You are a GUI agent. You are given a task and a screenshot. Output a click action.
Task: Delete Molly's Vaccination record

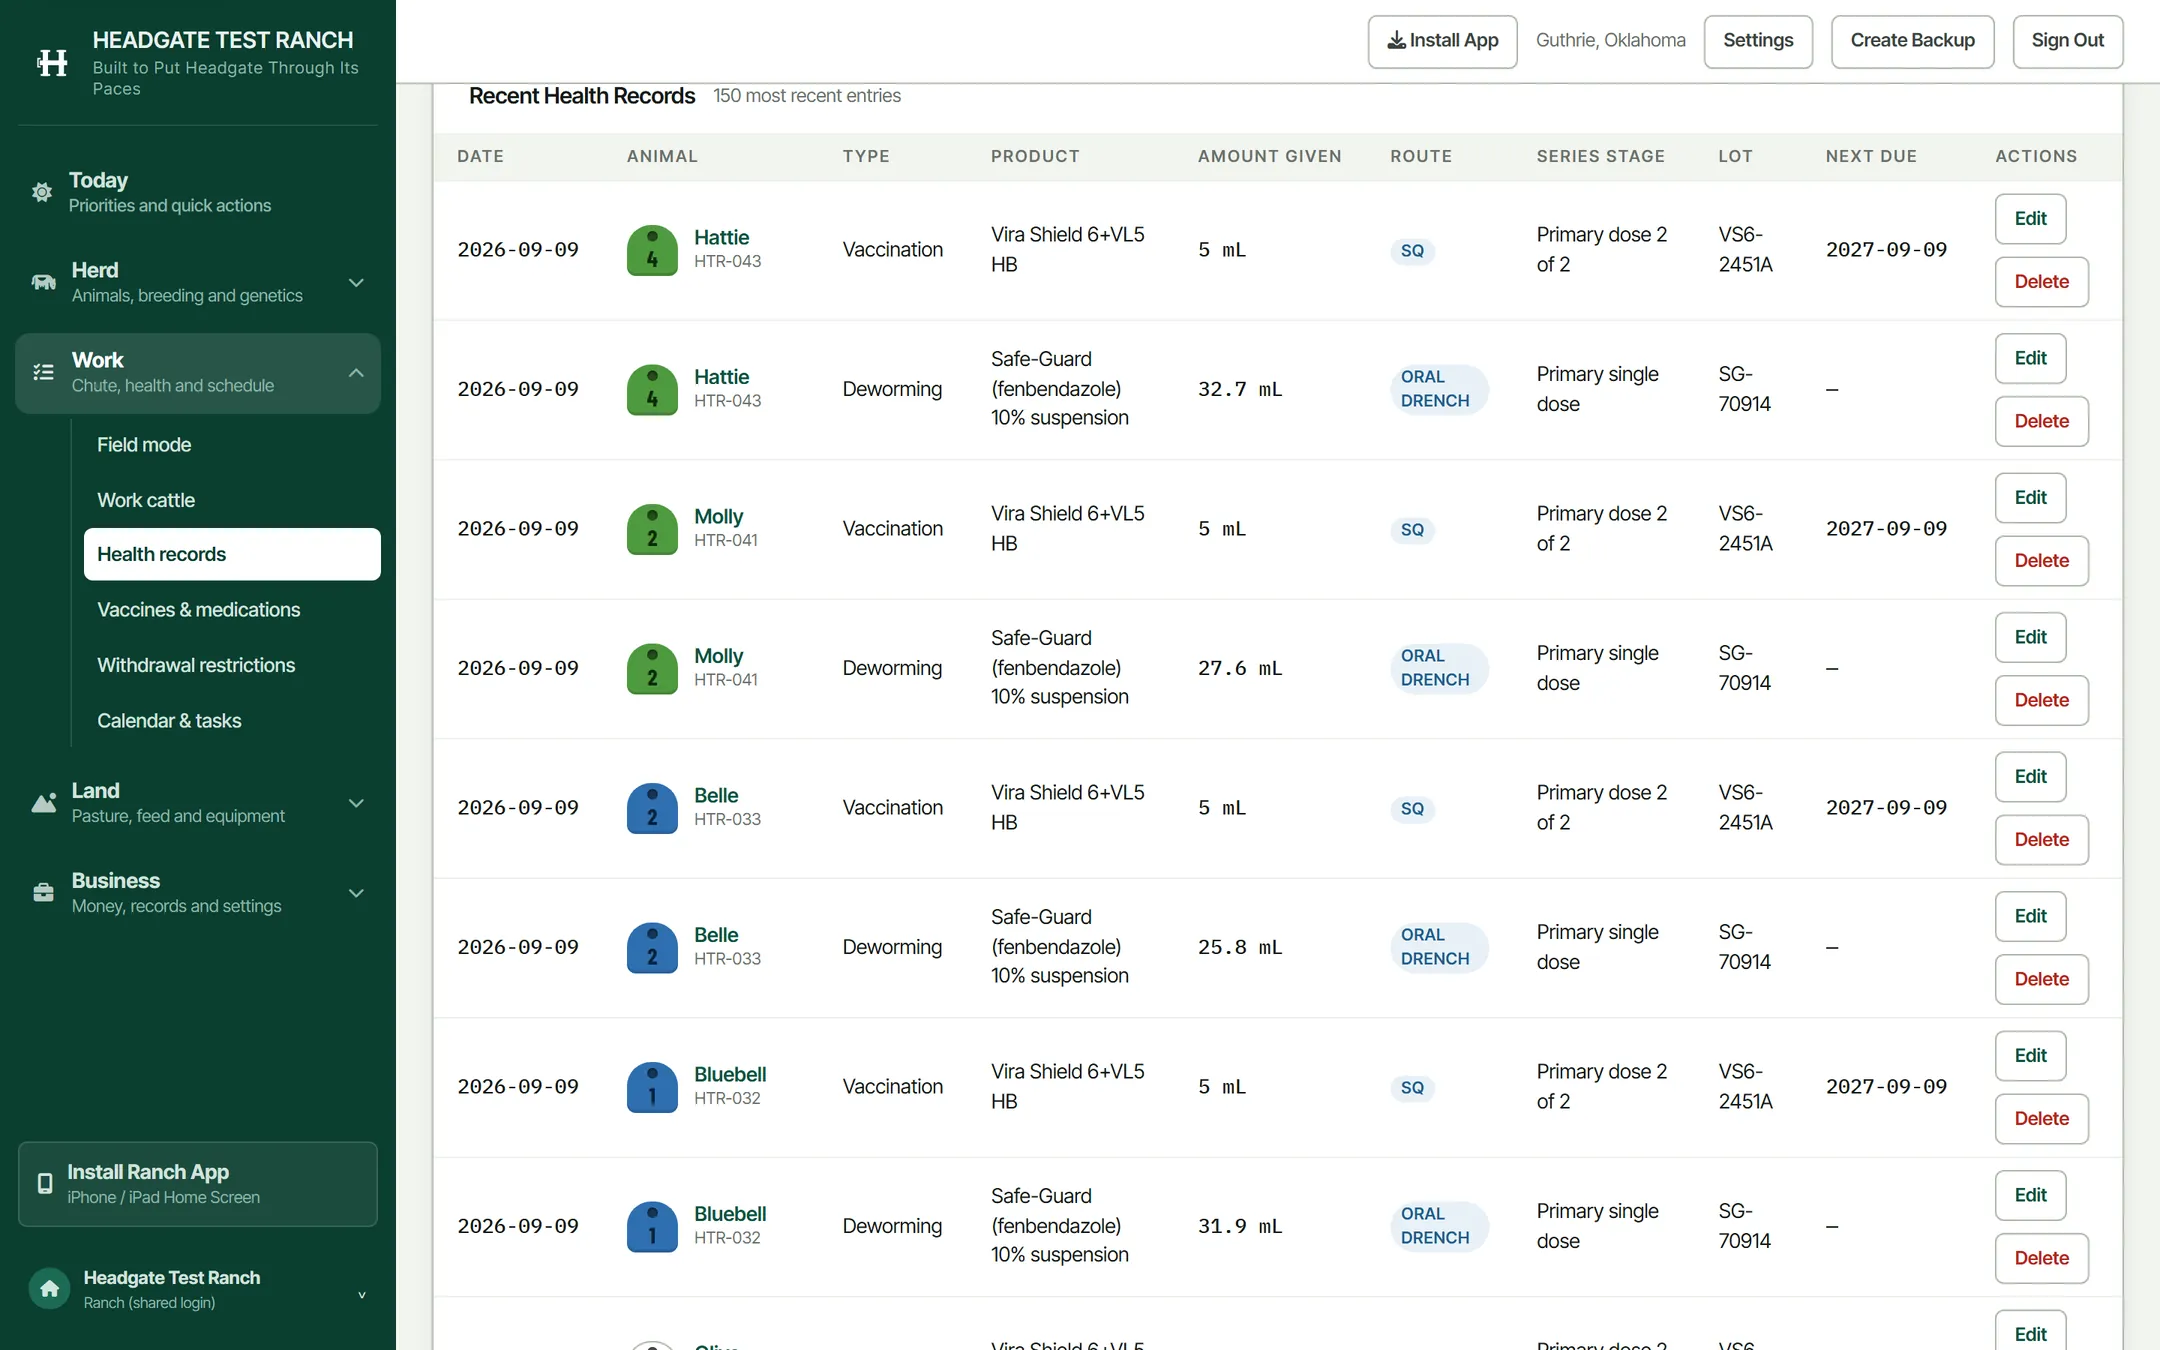point(2041,561)
